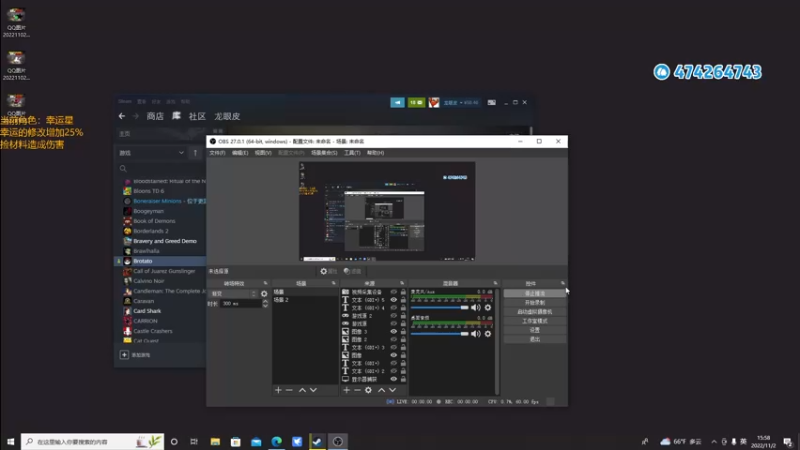Open microphone audio settings gear

488,308
